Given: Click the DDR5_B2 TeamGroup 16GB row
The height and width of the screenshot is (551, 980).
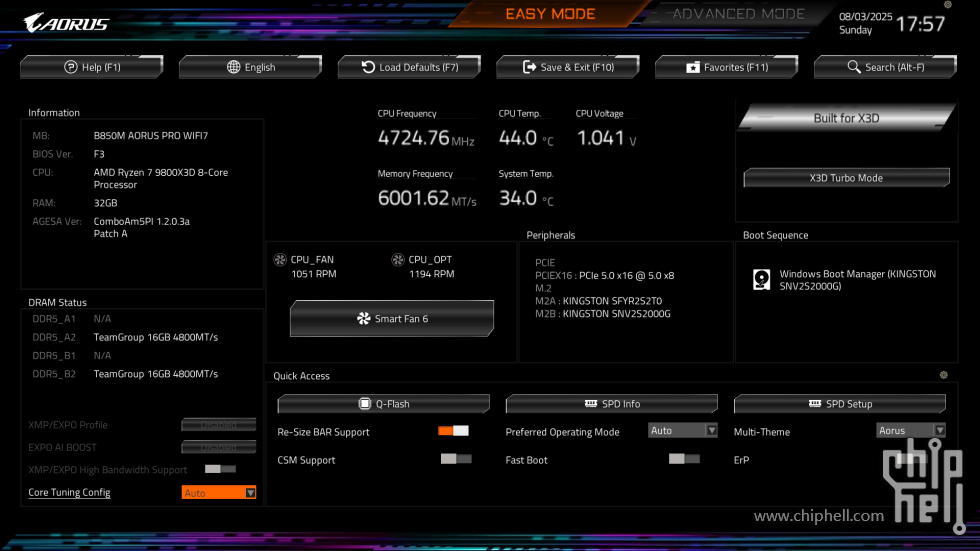Looking at the screenshot, I should click(125, 374).
